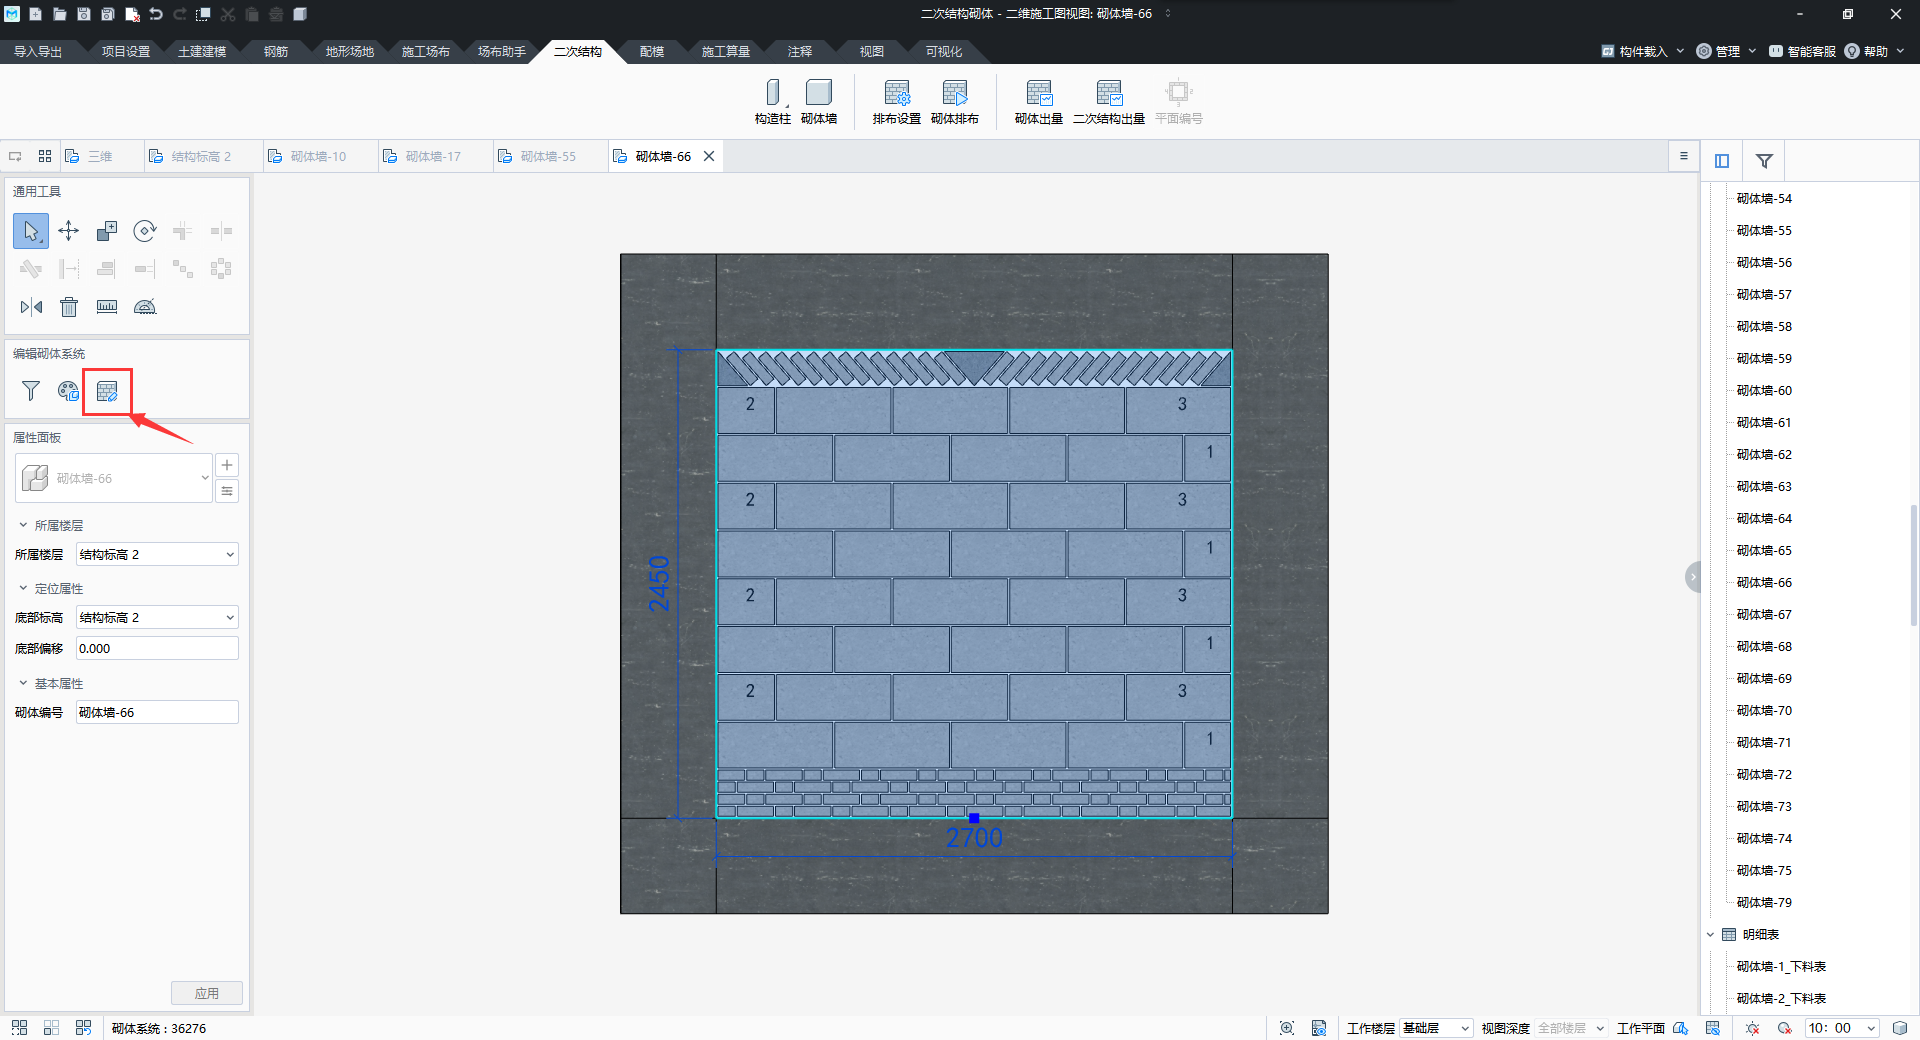Open the edit masonry brick icon
Viewport: 1920px width, 1040px height.
click(x=107, y=391)
